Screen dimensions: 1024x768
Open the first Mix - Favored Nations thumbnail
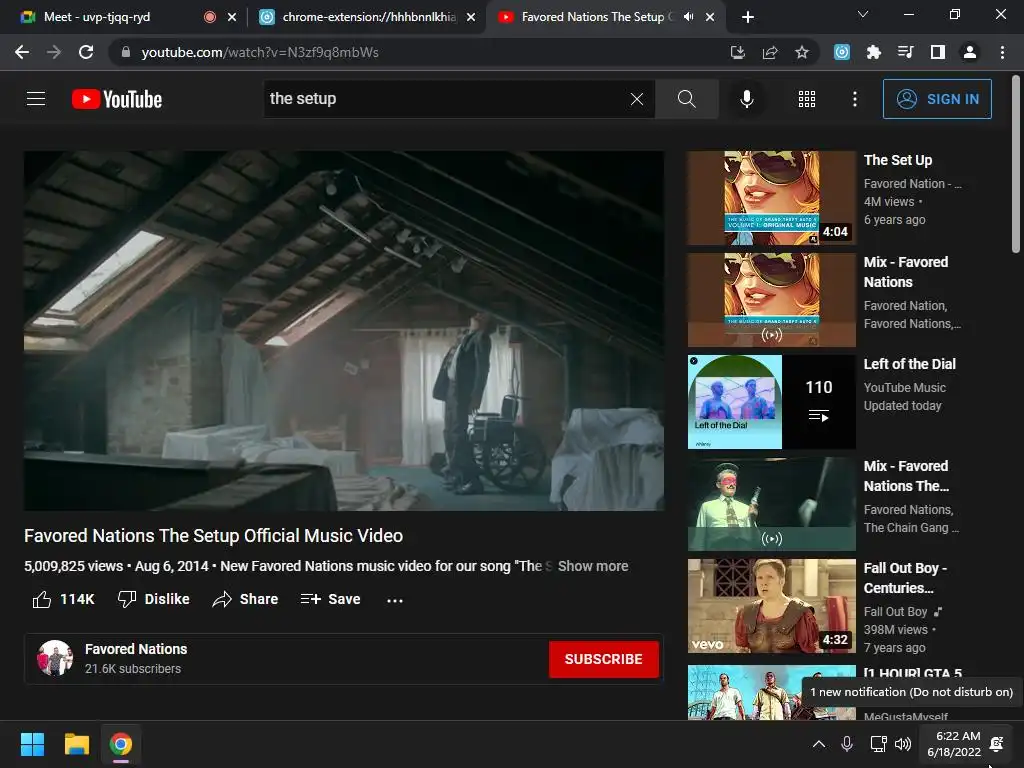[x=771, y=300]
